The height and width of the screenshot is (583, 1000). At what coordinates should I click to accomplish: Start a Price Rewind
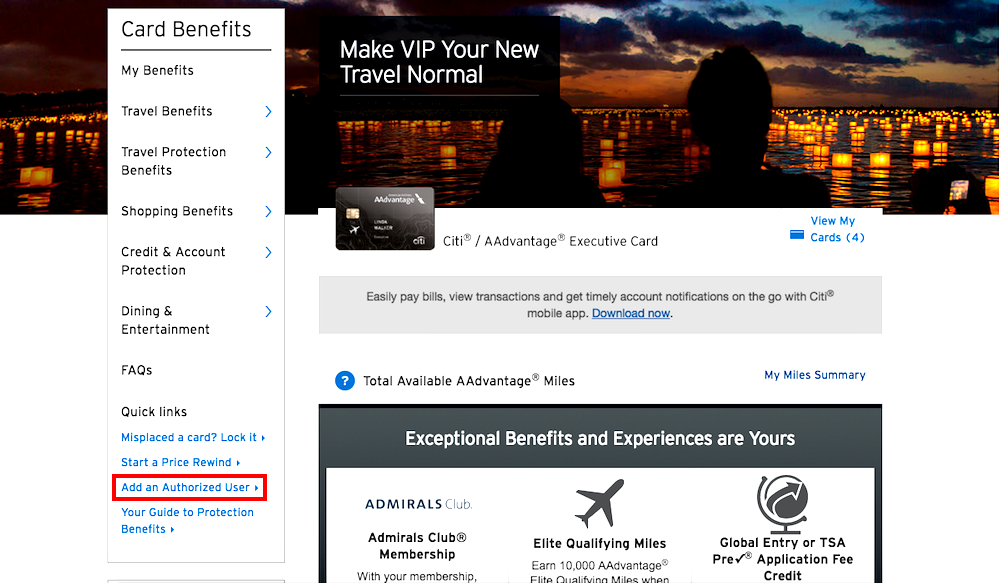click(x=179, y=462)
